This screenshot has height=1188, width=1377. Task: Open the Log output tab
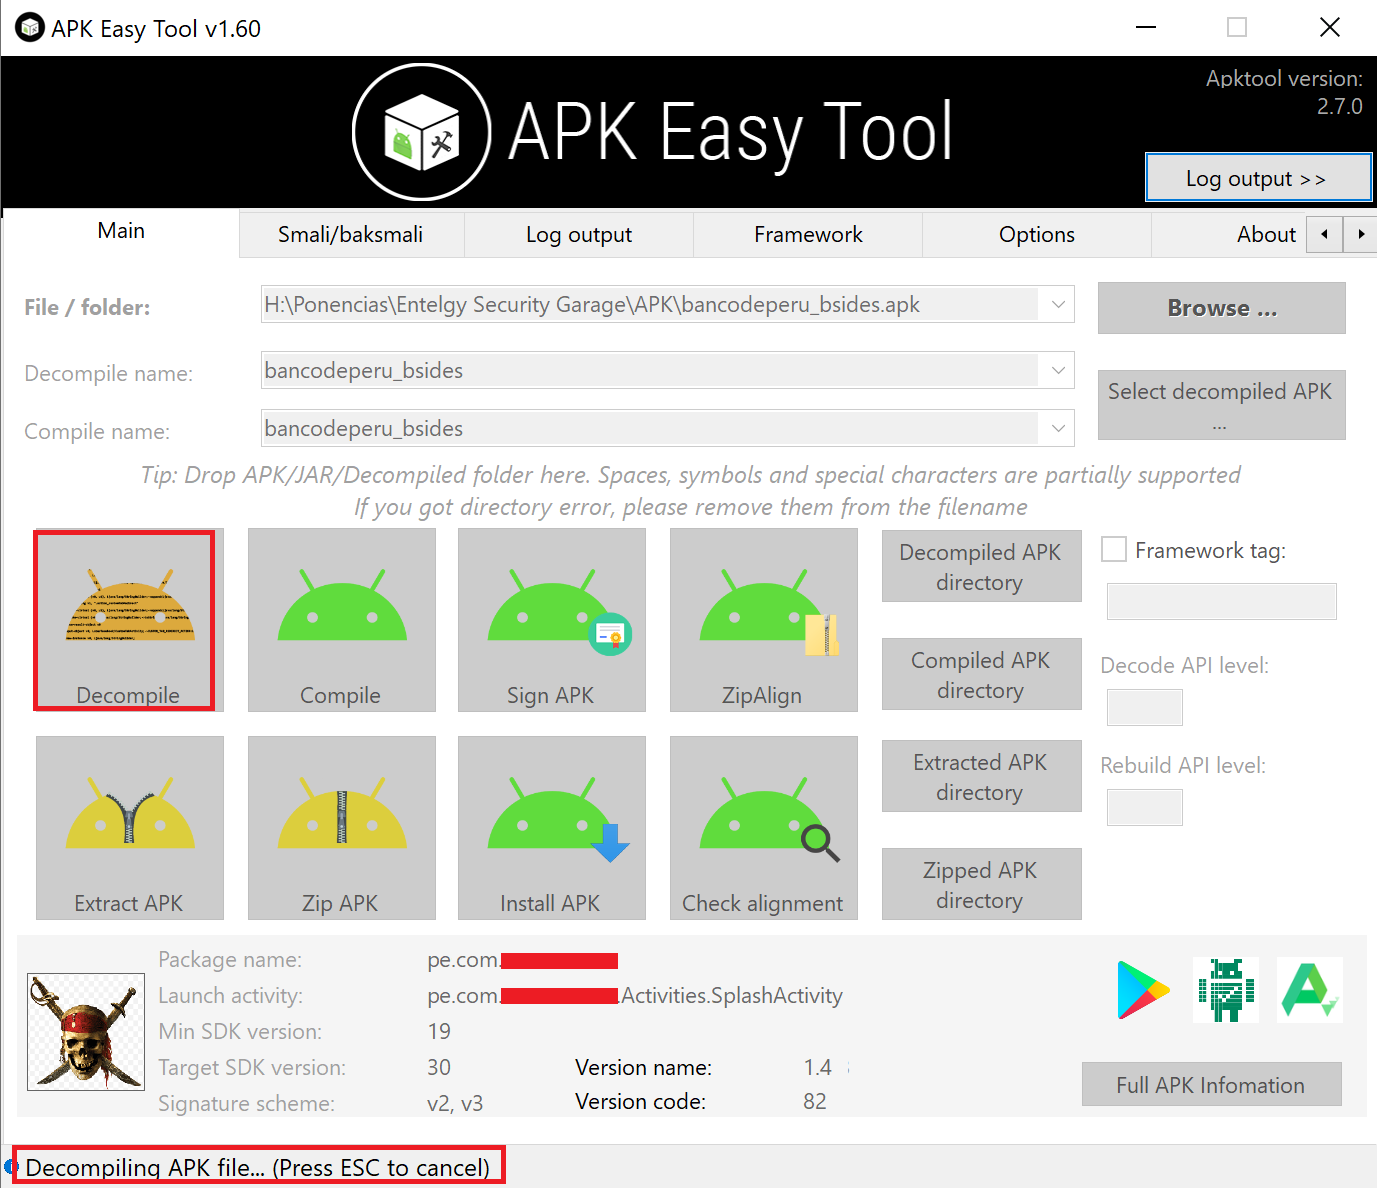point(579,234)
